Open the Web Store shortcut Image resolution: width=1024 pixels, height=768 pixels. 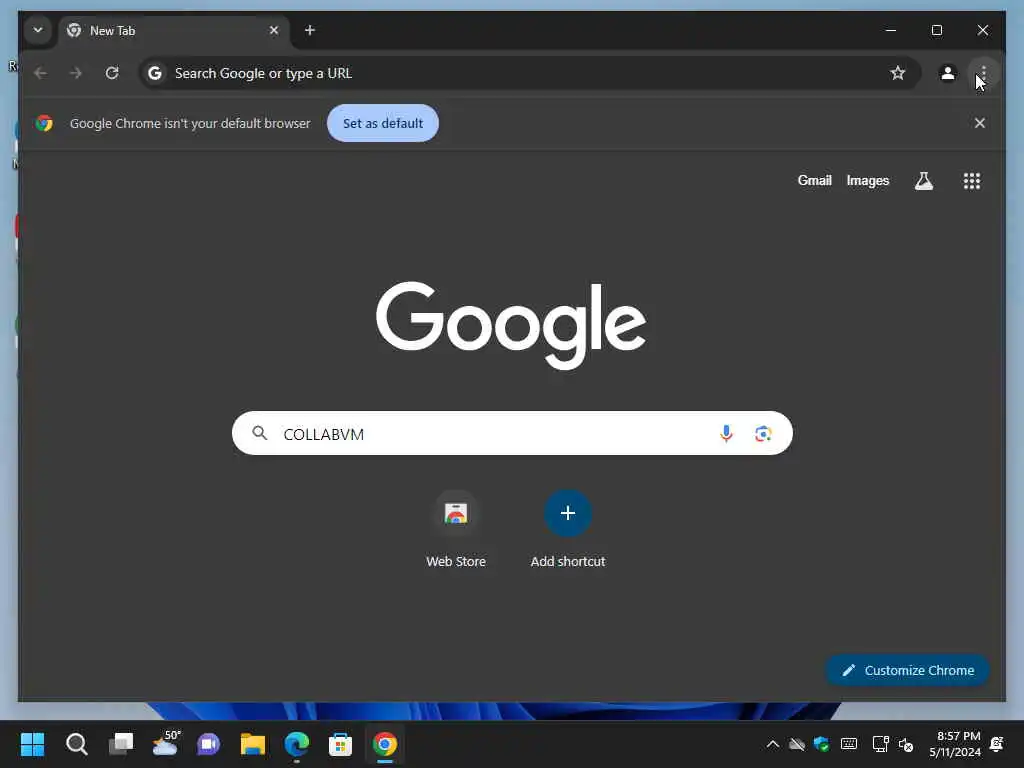coord(456,530)
